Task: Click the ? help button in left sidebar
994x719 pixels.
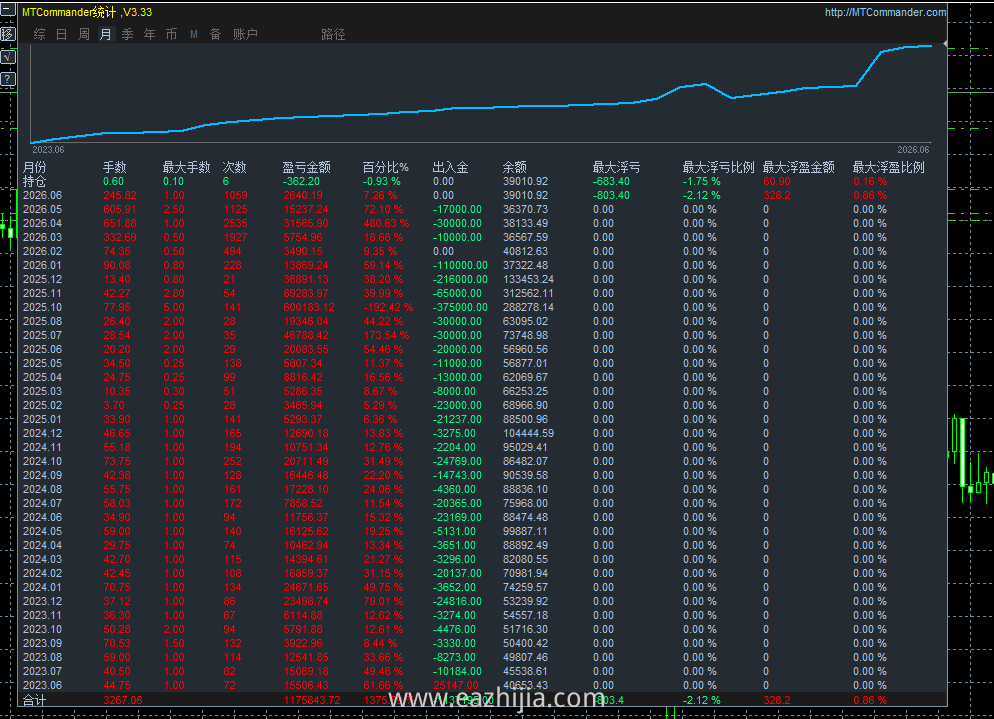Action: pos(8,79)
